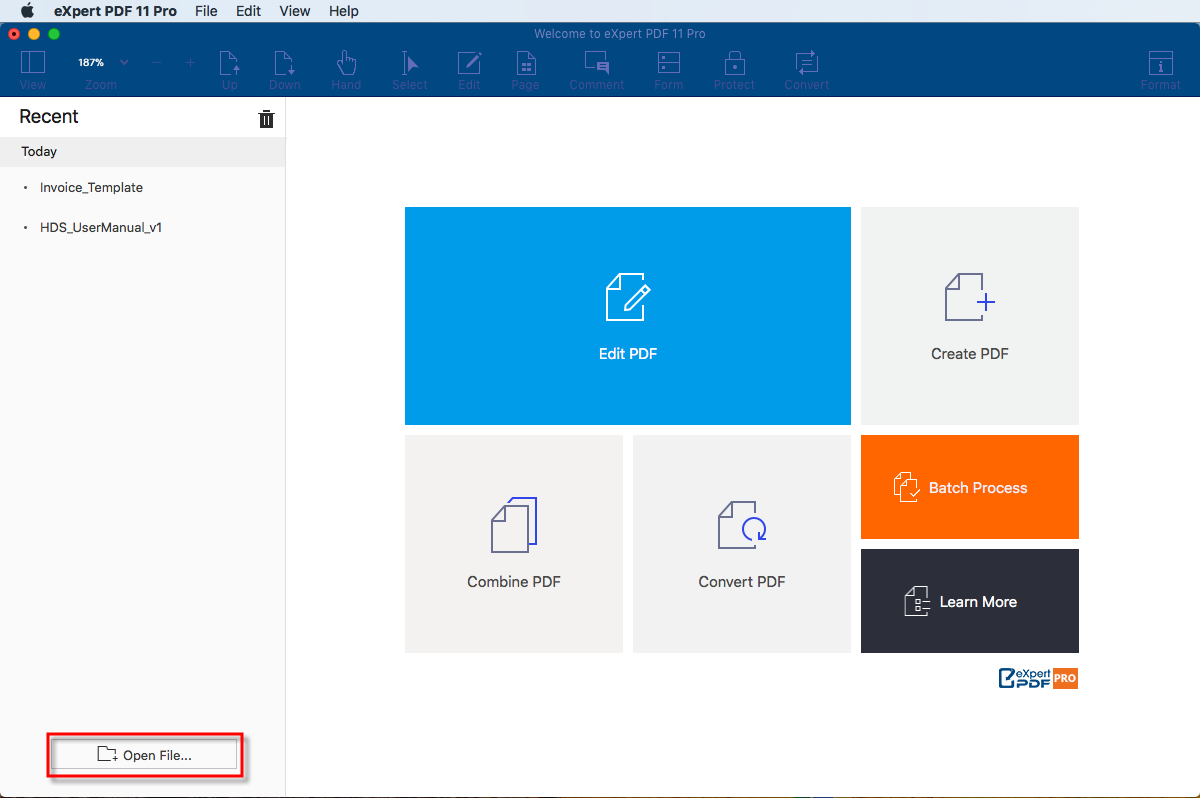This screenshot has height=798, width=1200.
Task: Open the View menu in menu bar
Action: [x=295, y=11]
